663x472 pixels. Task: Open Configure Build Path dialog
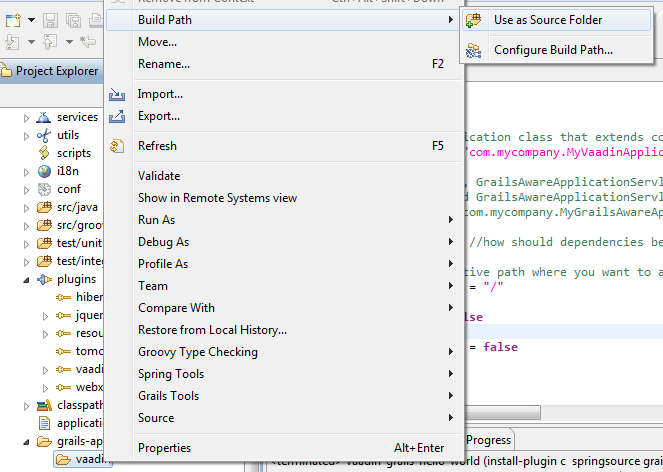coord(556,50)
